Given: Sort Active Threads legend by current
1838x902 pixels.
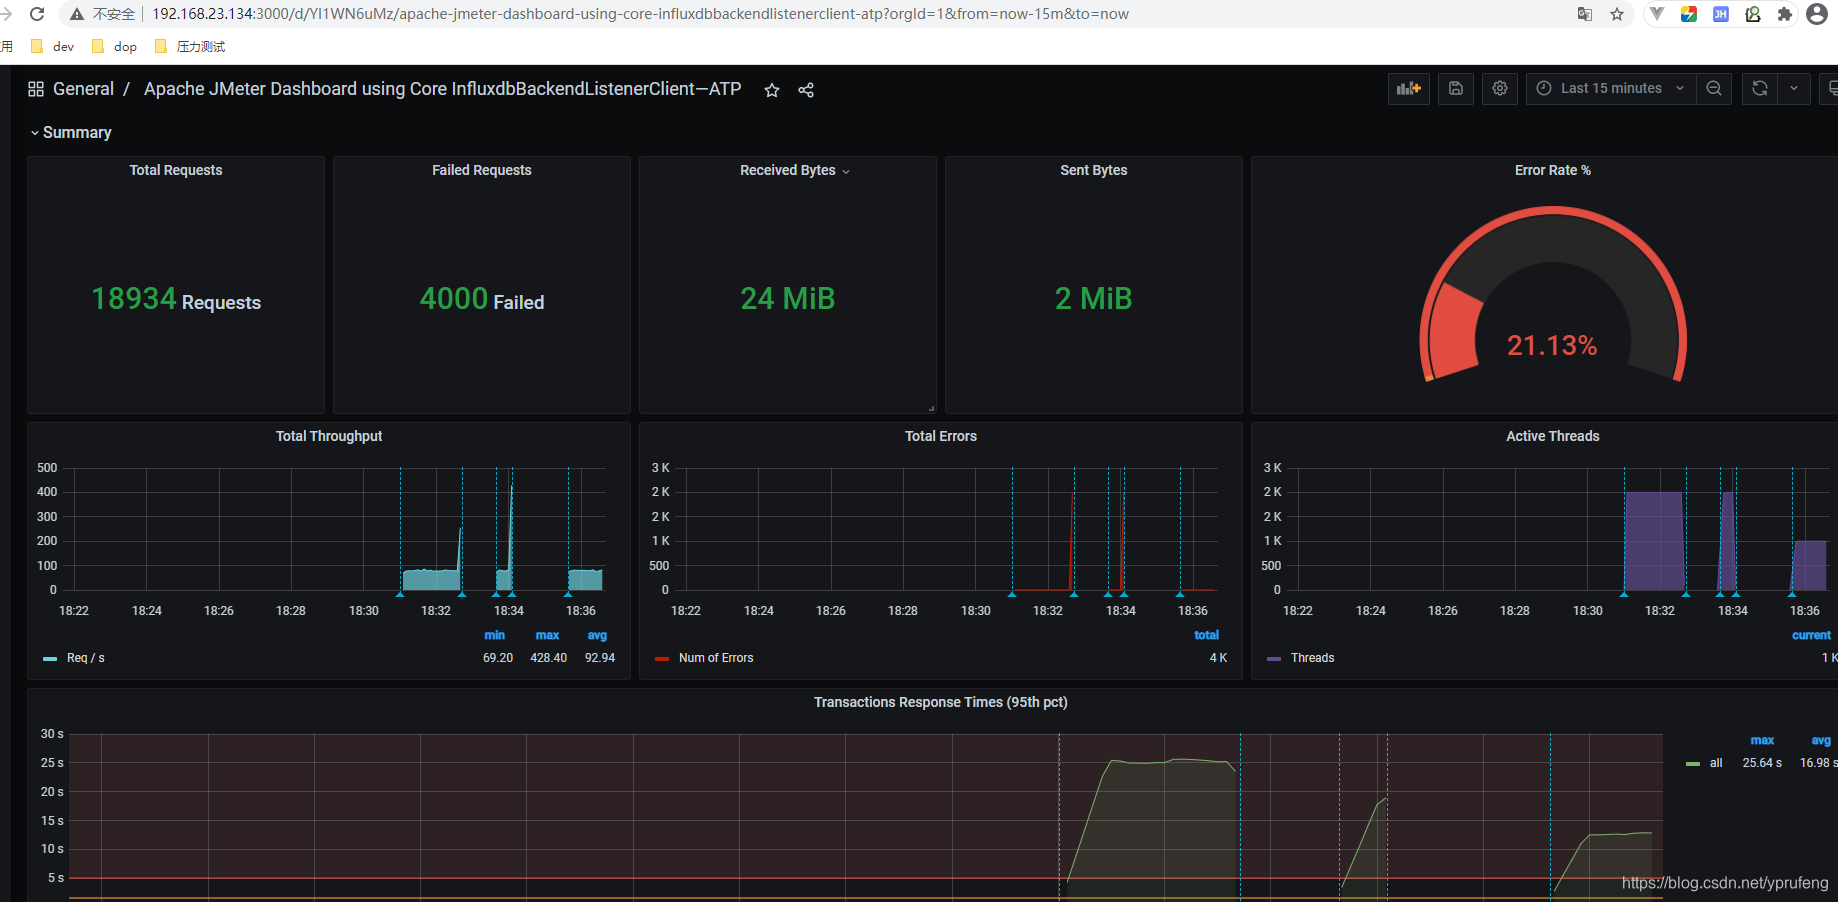Looking at the screenshot, I should pos(1811,635).
